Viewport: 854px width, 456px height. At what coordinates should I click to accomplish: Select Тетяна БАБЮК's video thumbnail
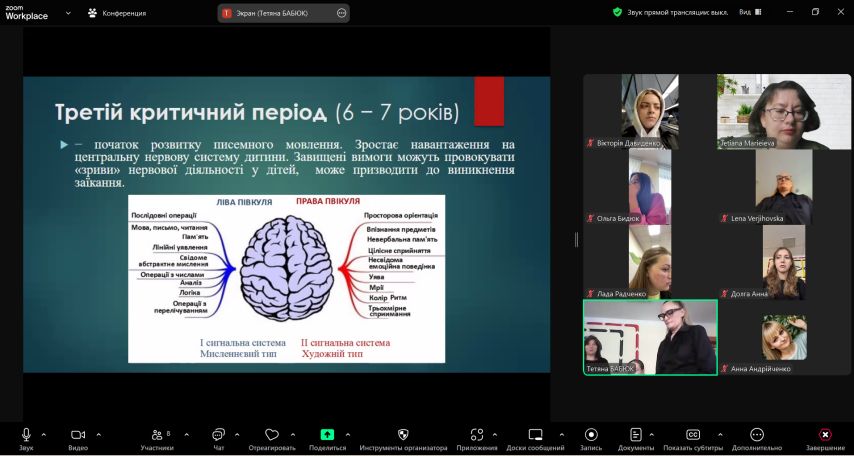click(650, 338)
